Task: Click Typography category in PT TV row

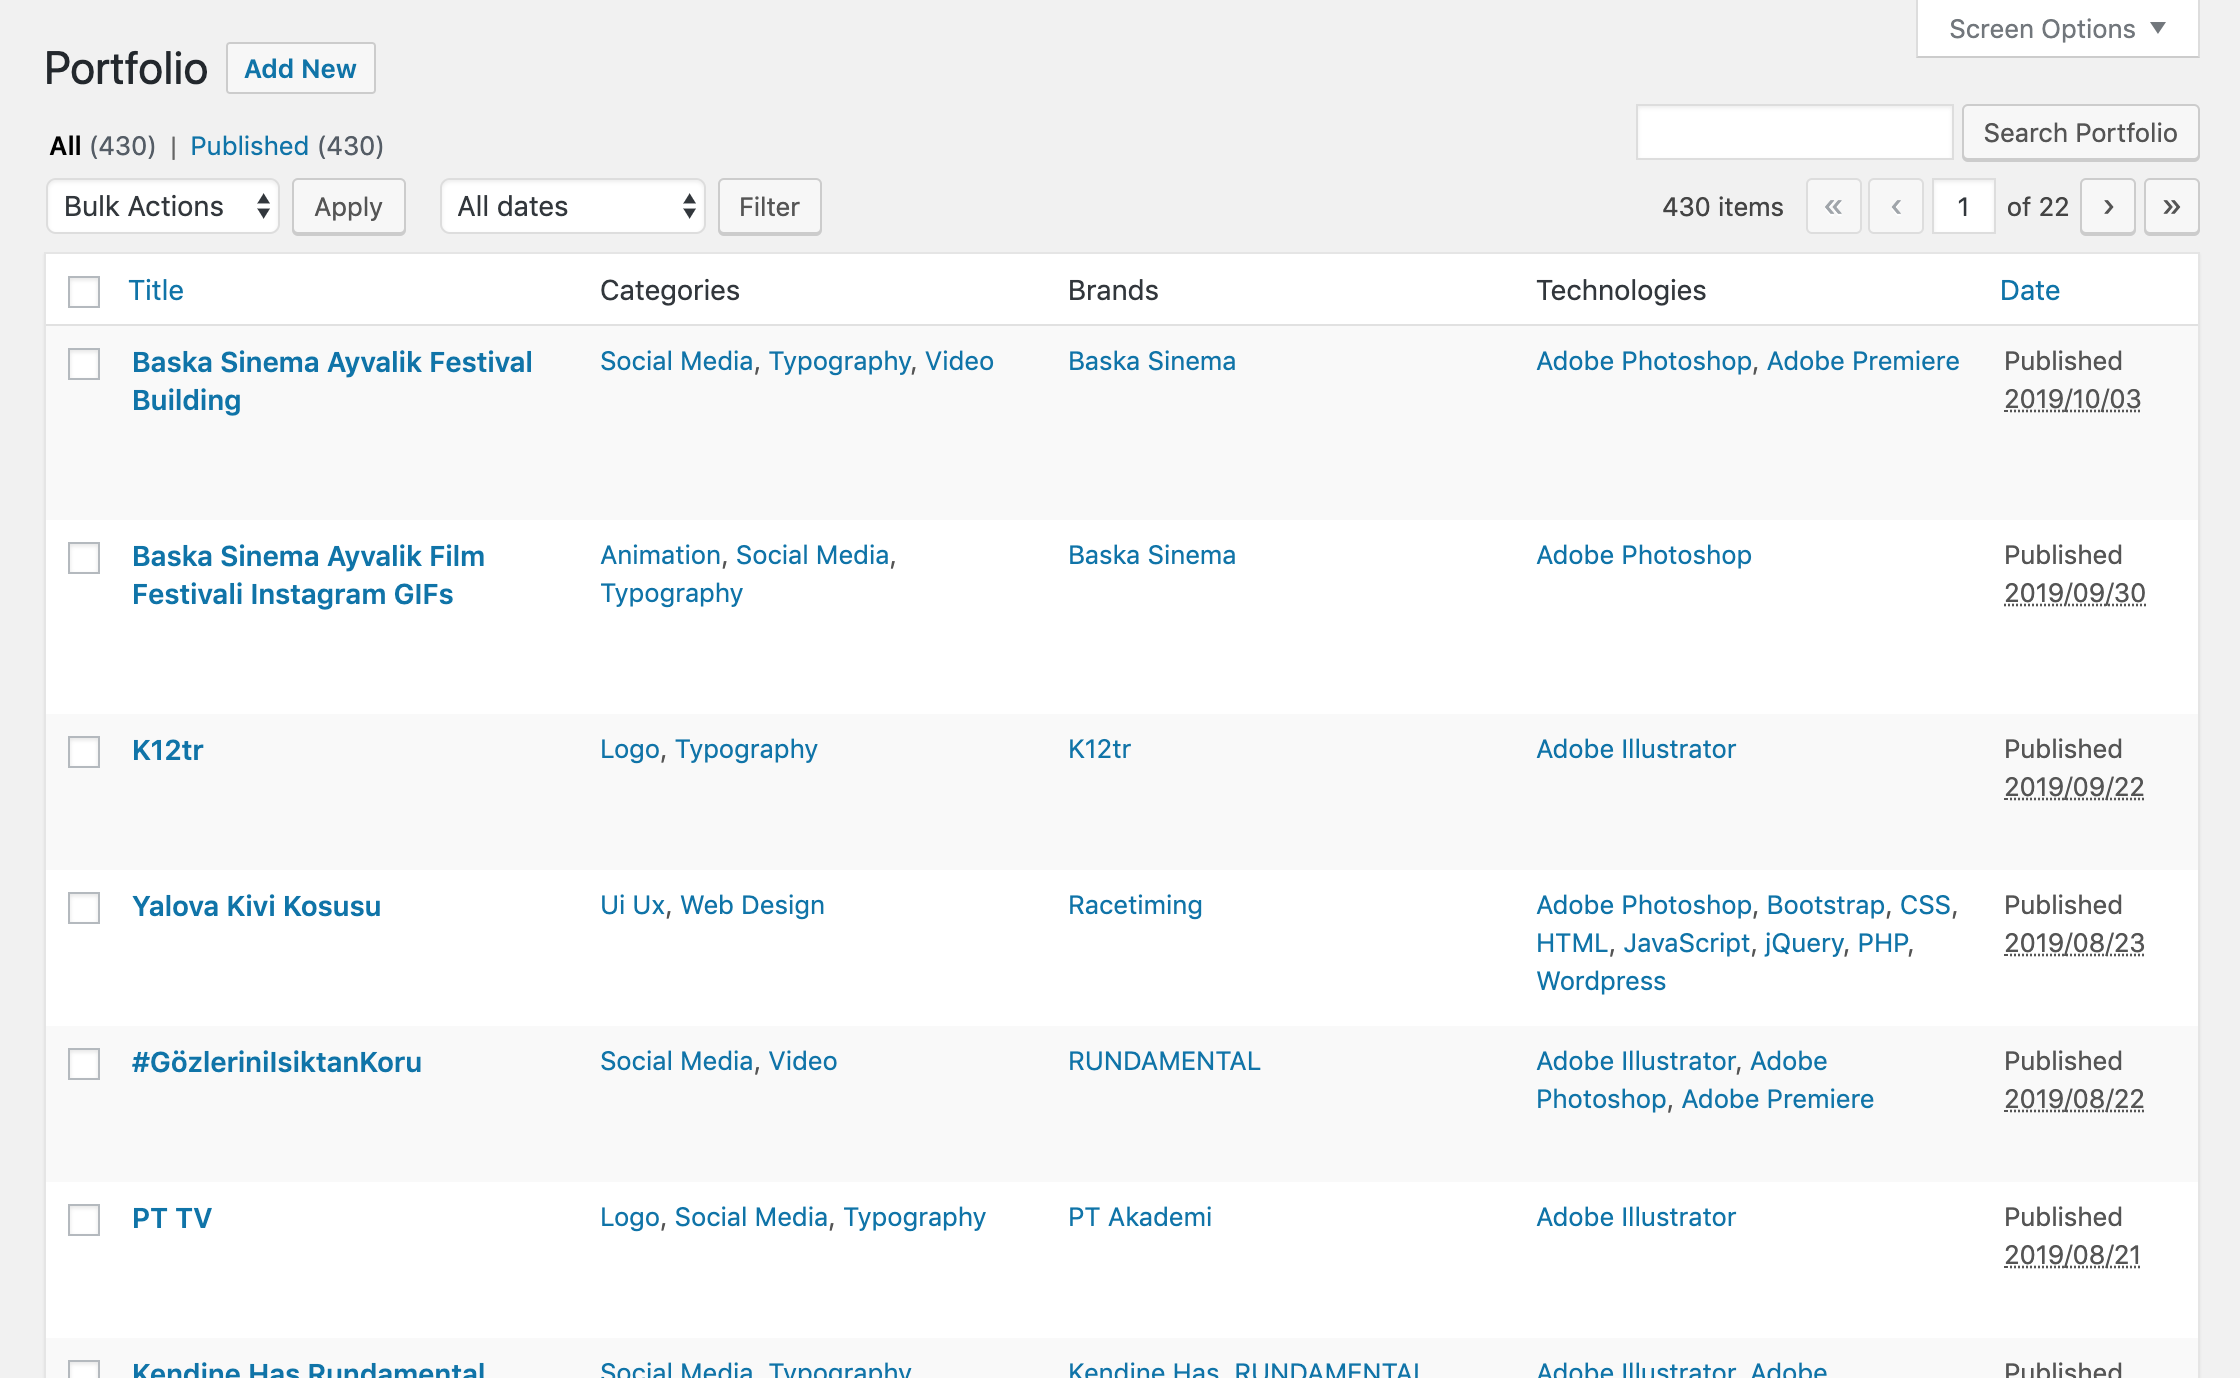Action: tap(914, 1217)
